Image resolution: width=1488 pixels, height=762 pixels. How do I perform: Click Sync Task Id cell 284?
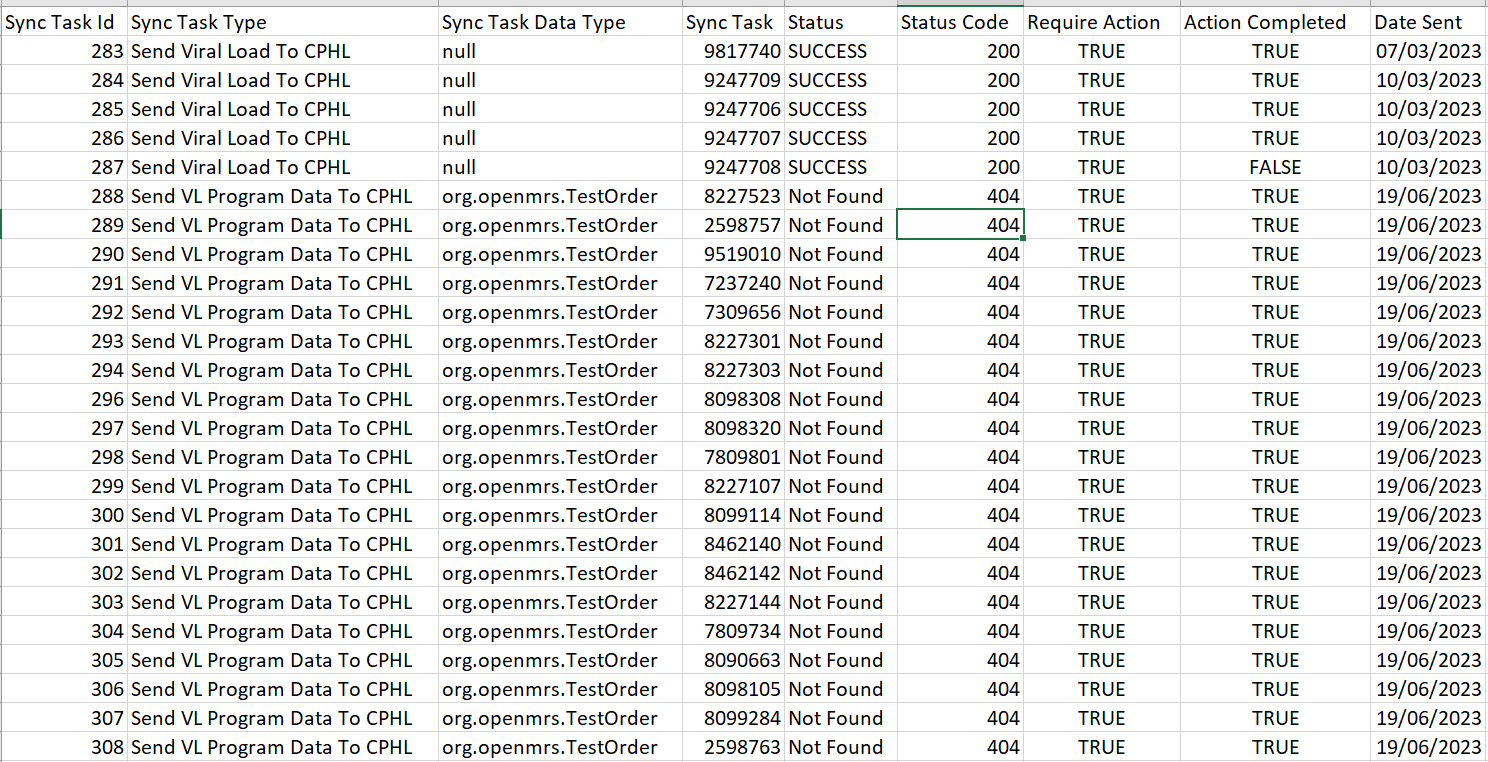63,80
